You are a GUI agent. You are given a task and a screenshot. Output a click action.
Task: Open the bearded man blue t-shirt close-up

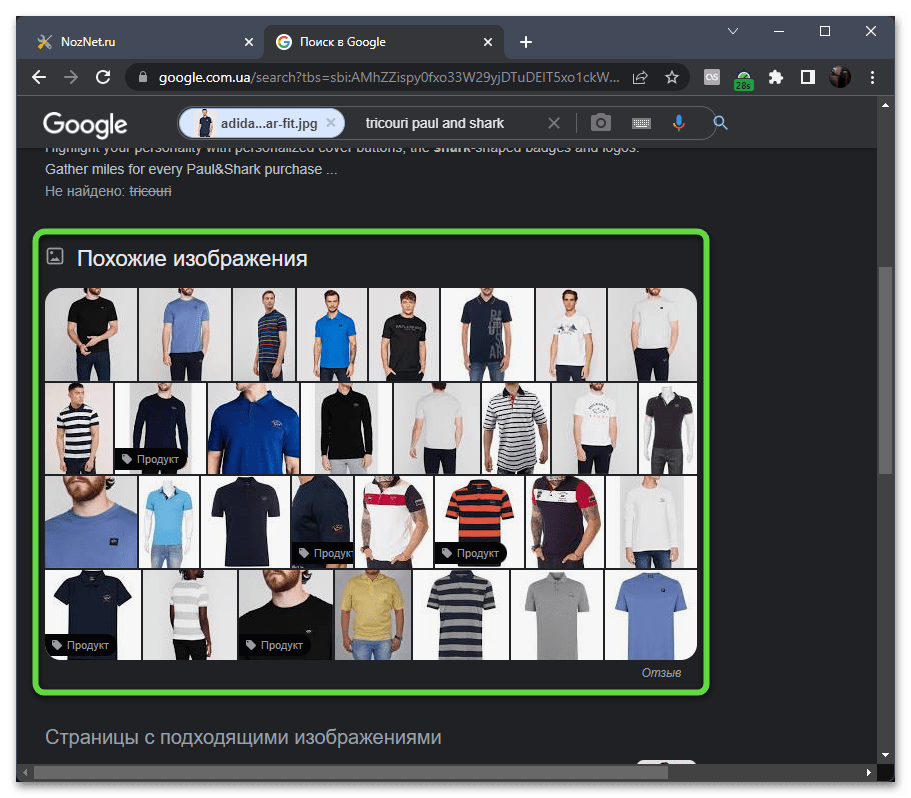[91, 522]
